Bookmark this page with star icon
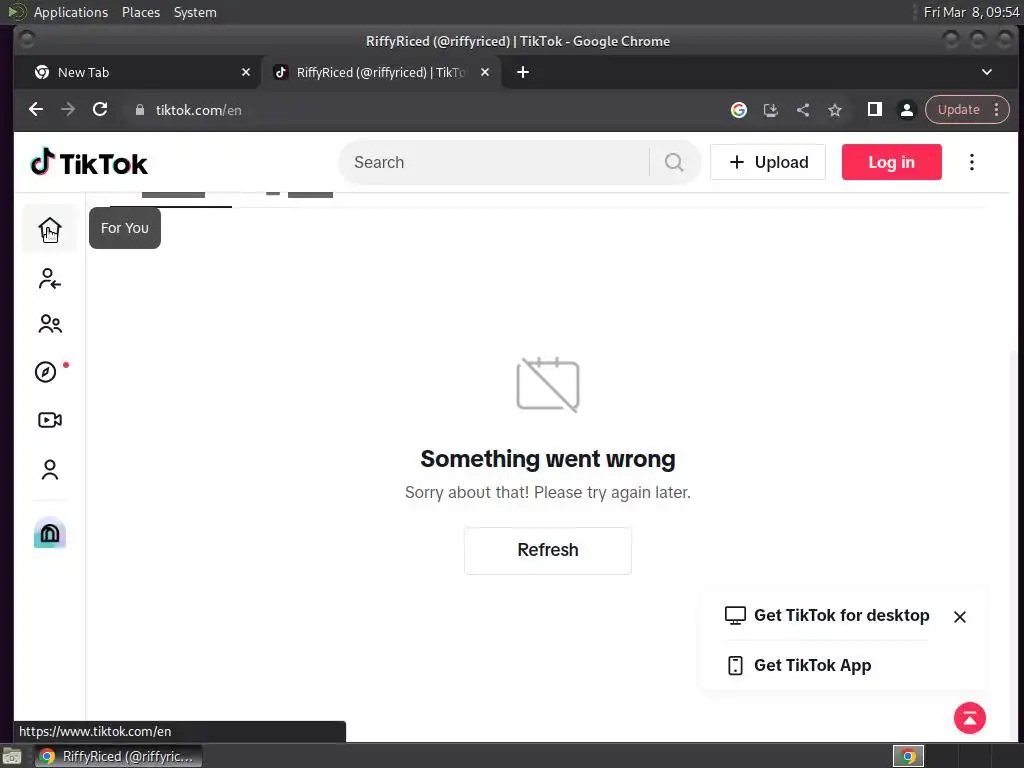 [835, 110]
